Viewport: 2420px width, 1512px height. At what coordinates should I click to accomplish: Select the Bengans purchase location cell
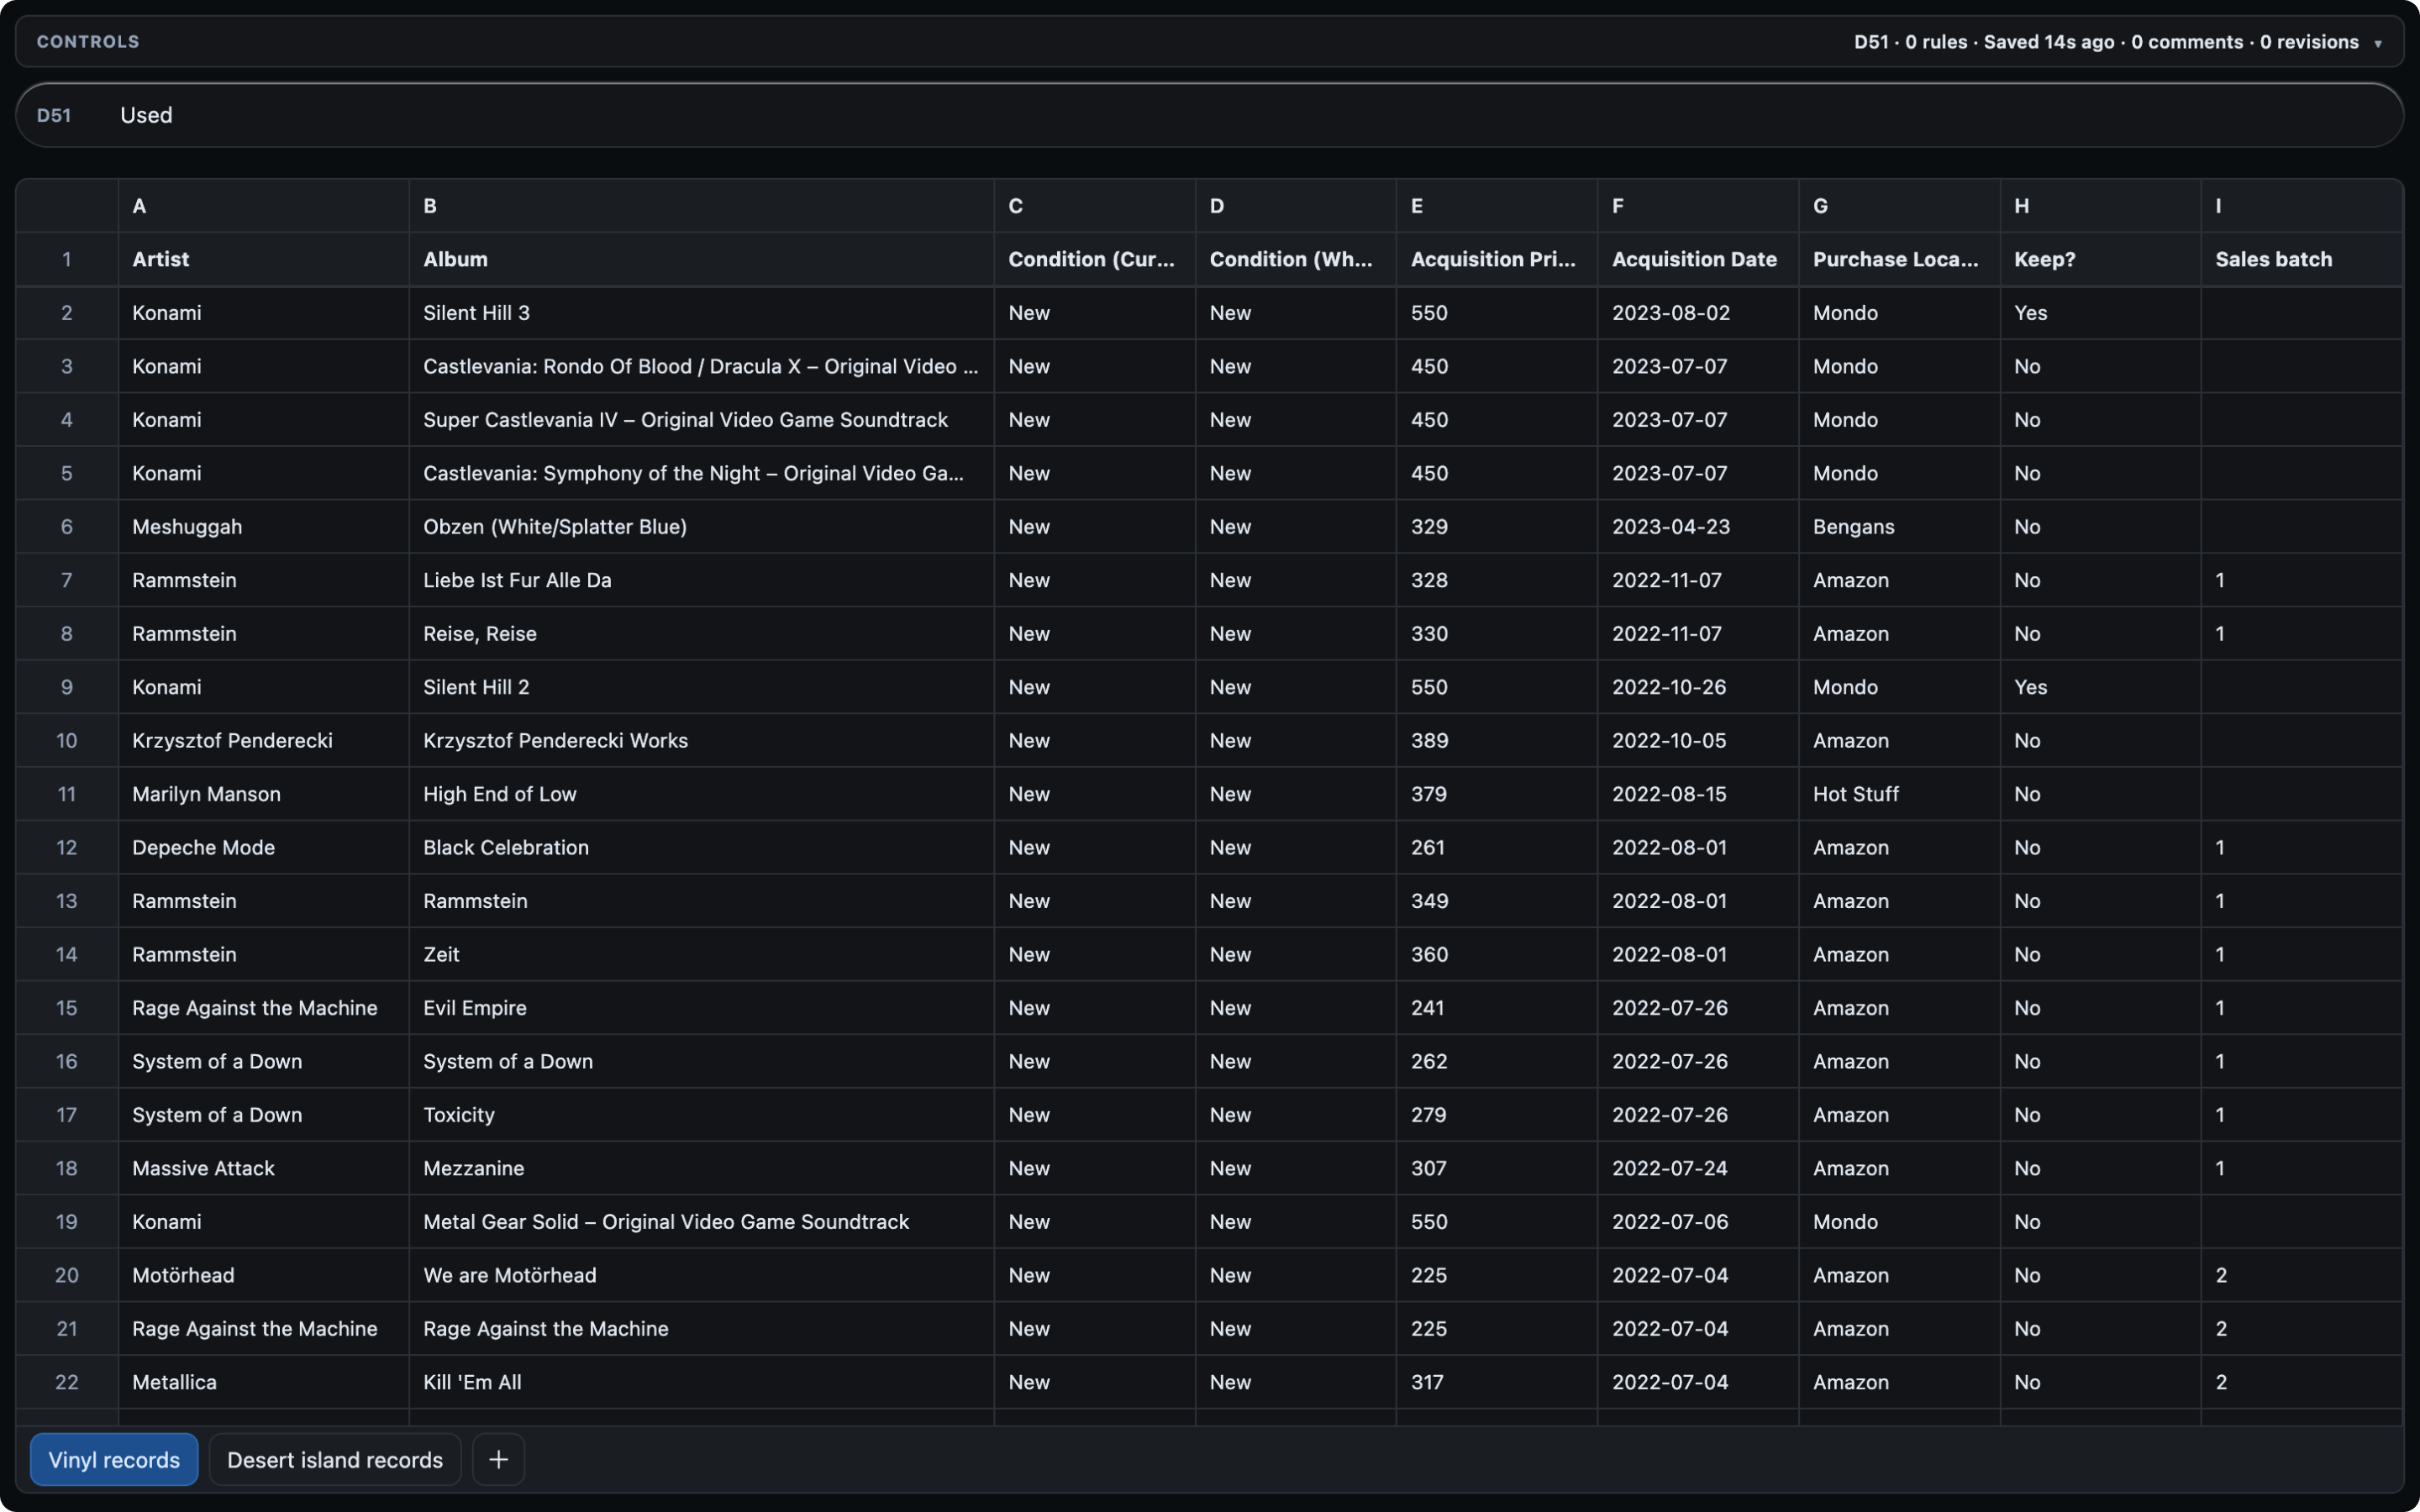[1898, 527]
